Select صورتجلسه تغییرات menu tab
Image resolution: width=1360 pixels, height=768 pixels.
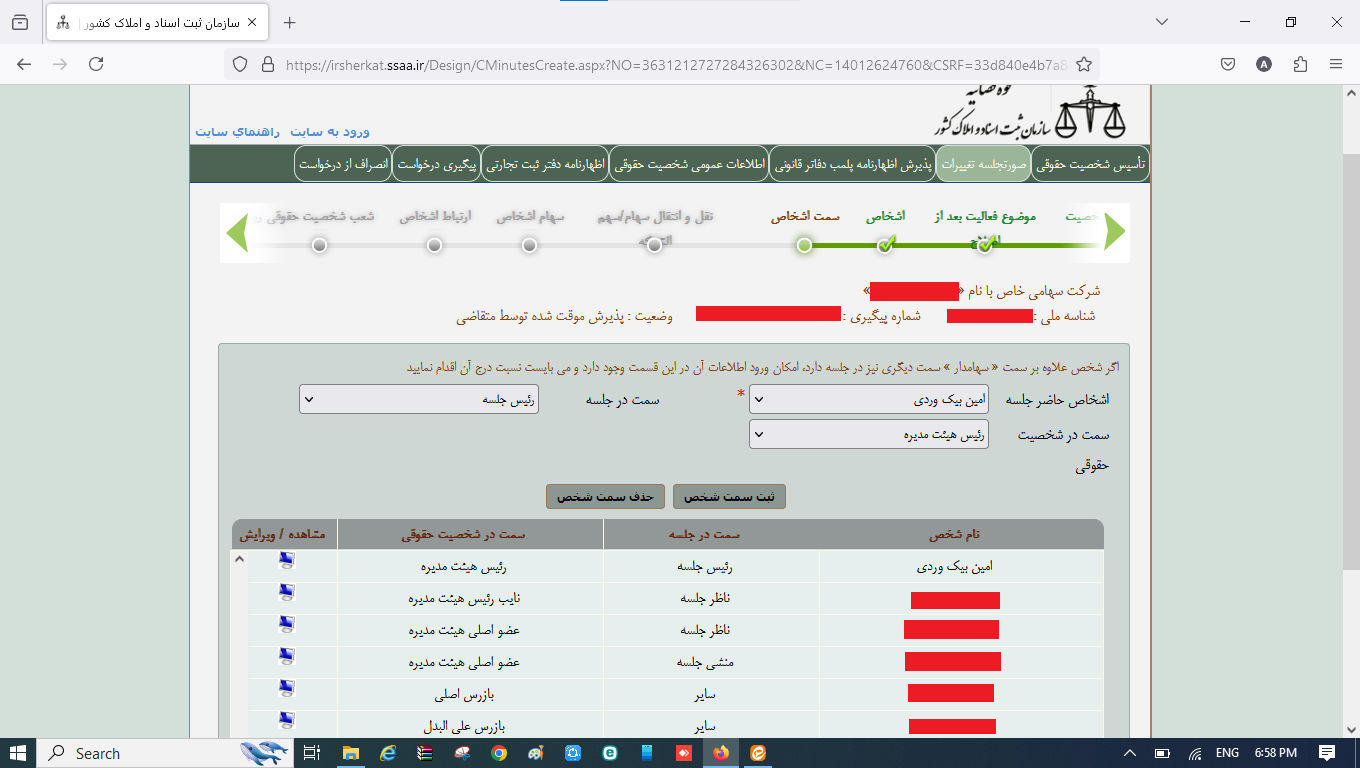[982, 164]
